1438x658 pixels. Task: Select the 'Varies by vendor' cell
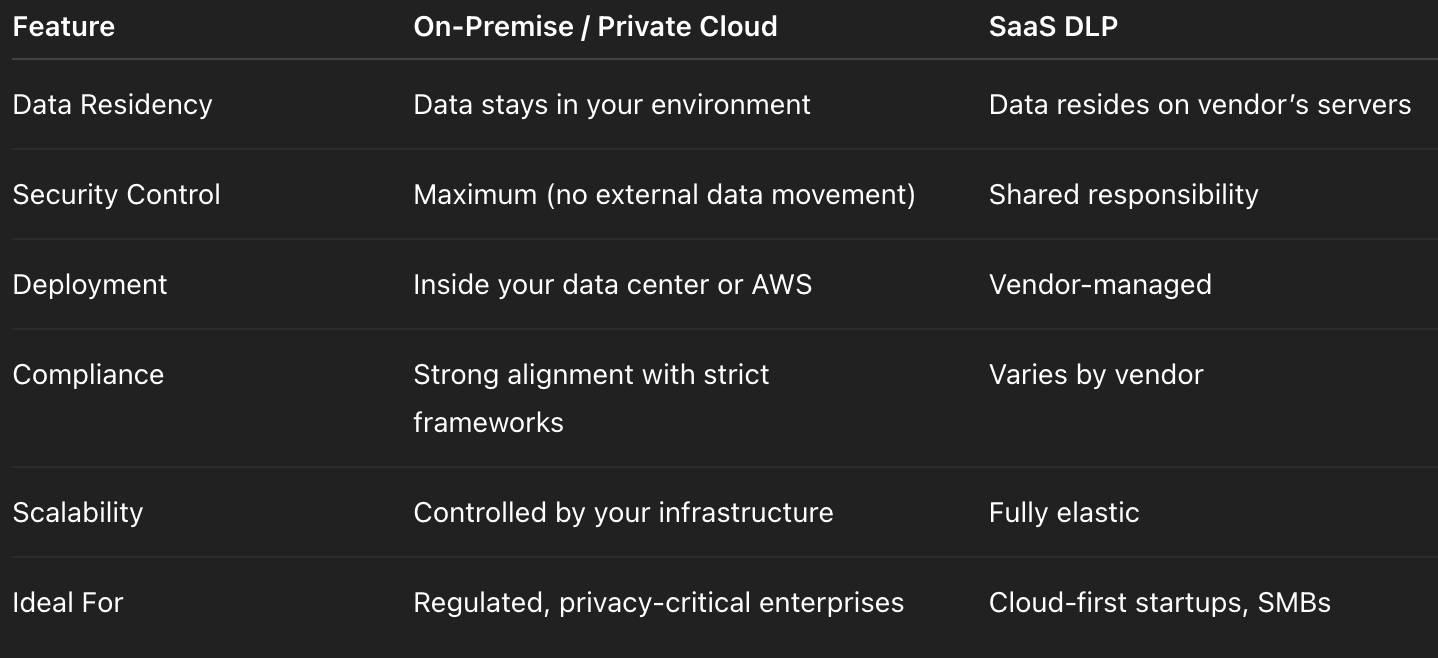(1096, 375)
